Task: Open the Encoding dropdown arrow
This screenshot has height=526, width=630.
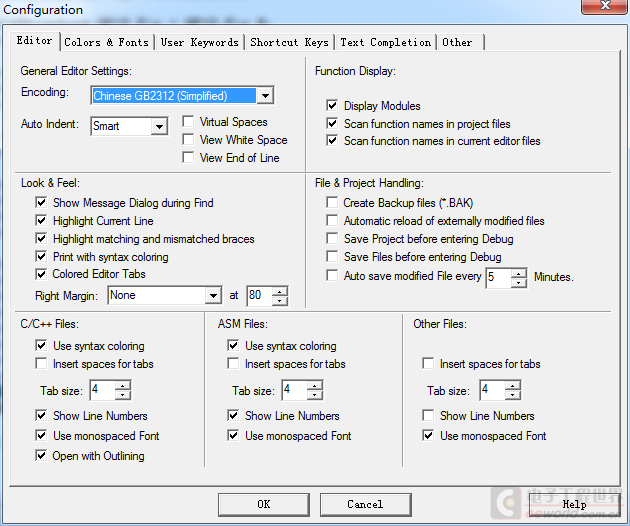Action: pos(265,96)
